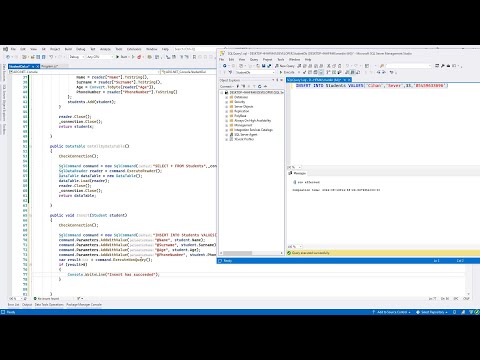Open the Output panel tab

tap(27, 305)
